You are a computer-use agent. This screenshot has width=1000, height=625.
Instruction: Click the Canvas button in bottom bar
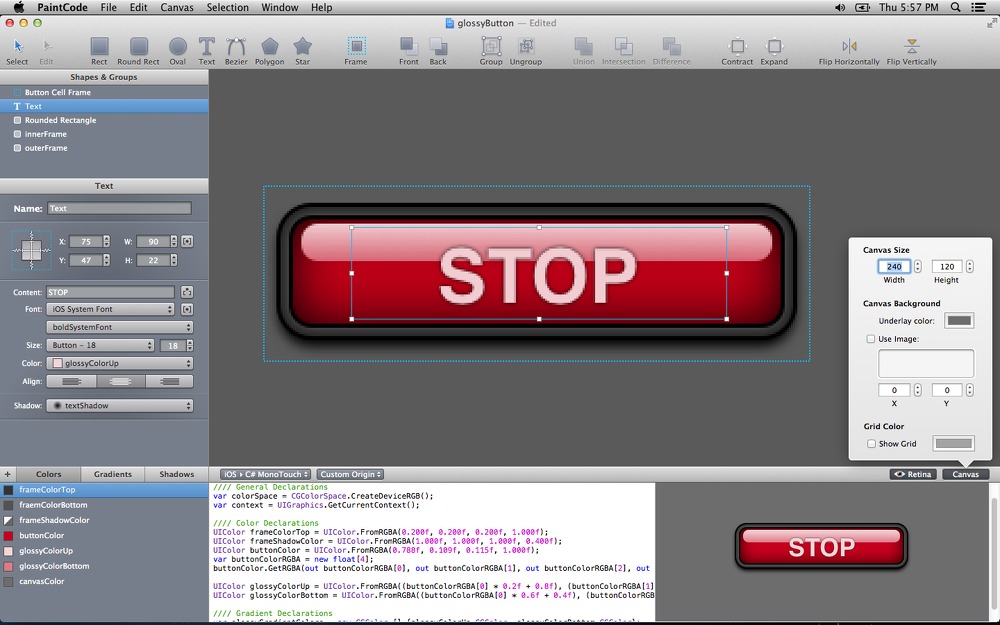[966, 474]
